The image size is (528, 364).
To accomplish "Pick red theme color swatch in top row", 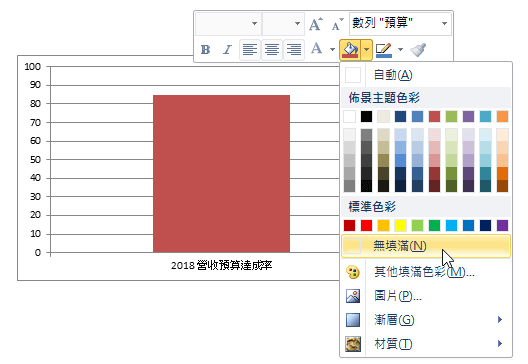I will click(434, 117).
